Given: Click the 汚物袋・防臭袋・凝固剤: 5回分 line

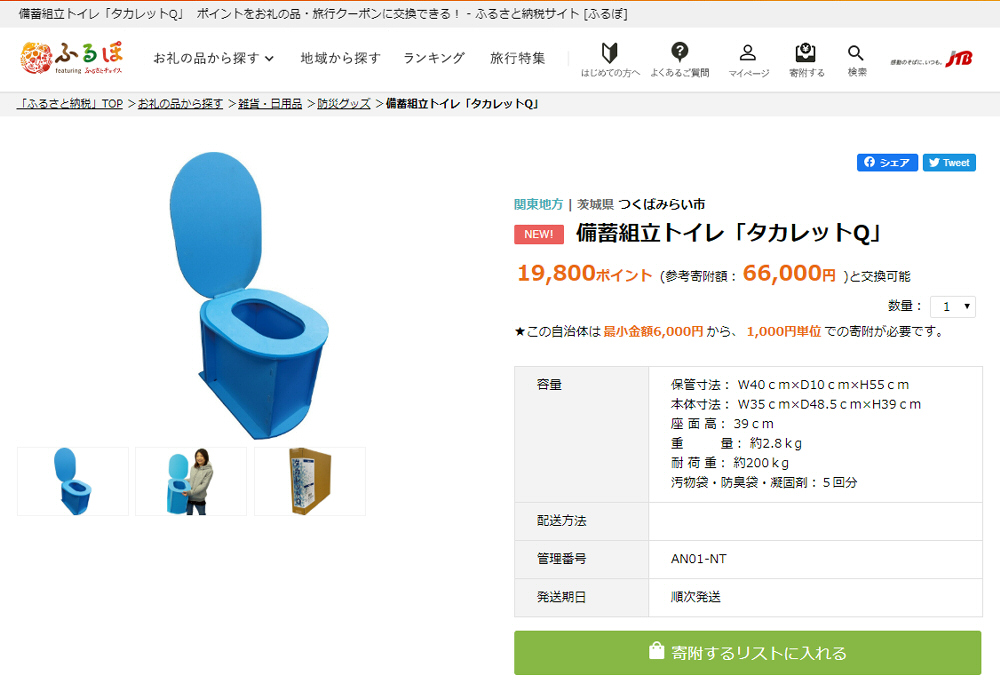Looking at the screenshot, I should 764,482.
